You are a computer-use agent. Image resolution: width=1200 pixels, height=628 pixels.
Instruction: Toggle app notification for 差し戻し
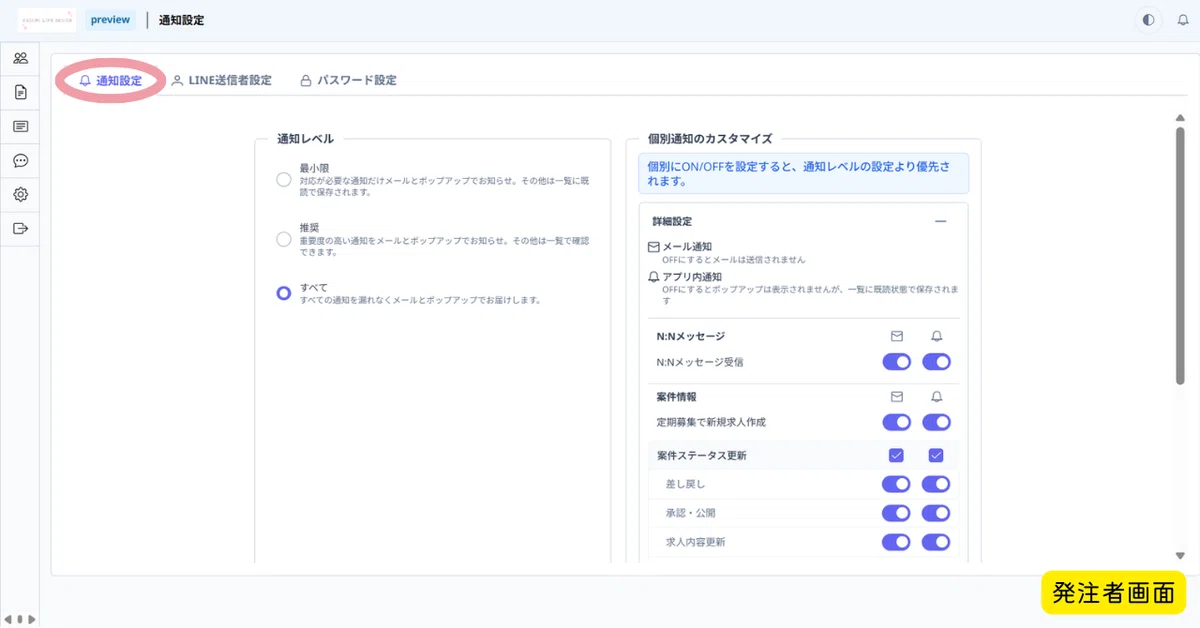[936, 484]
